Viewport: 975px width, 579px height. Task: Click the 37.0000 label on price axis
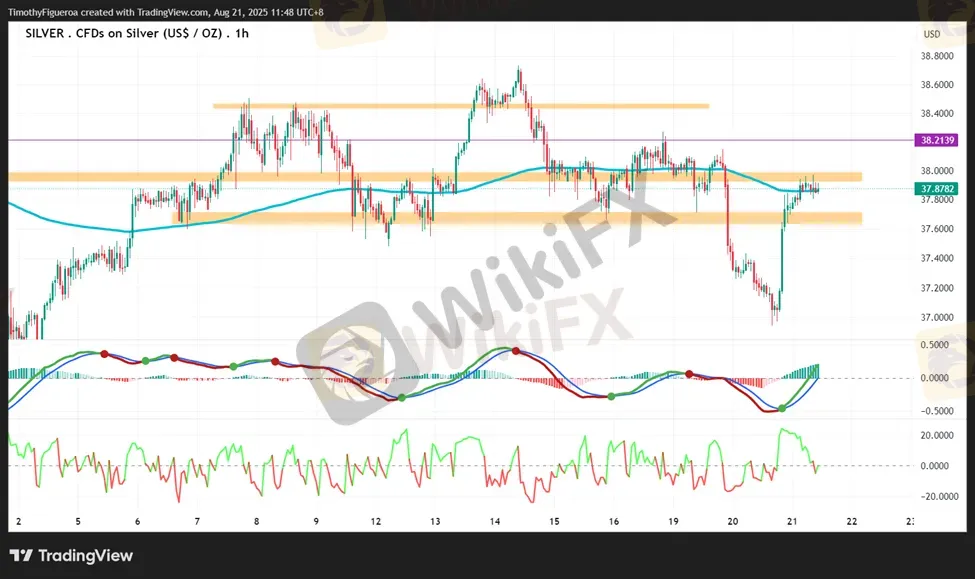[x=938, y=317]
